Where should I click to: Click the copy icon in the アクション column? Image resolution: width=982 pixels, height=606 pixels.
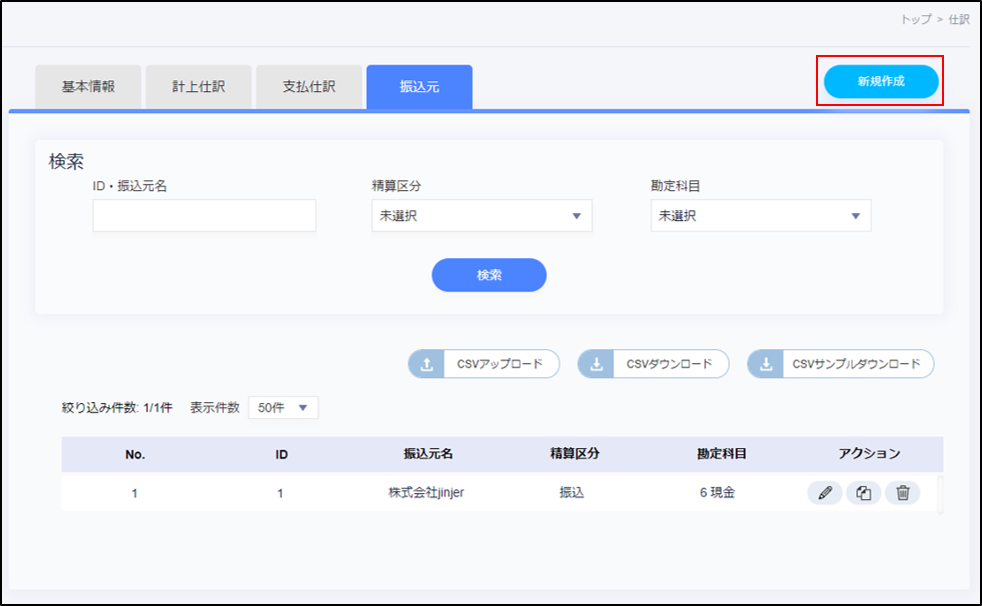click(x=863, y=493)
